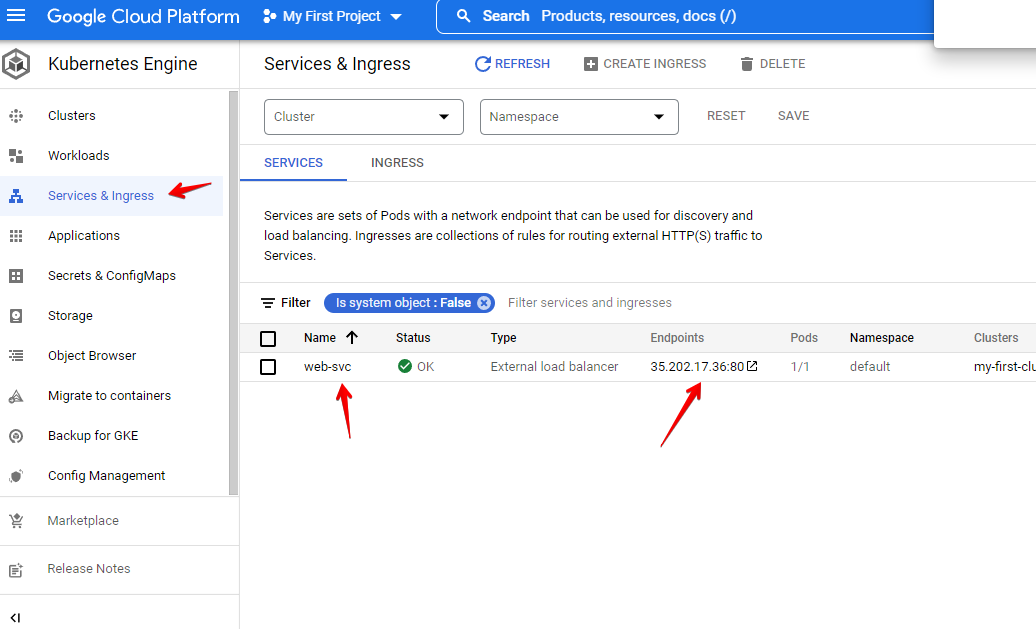Focus the Filter services and ingresses field

tap(589, 303)
